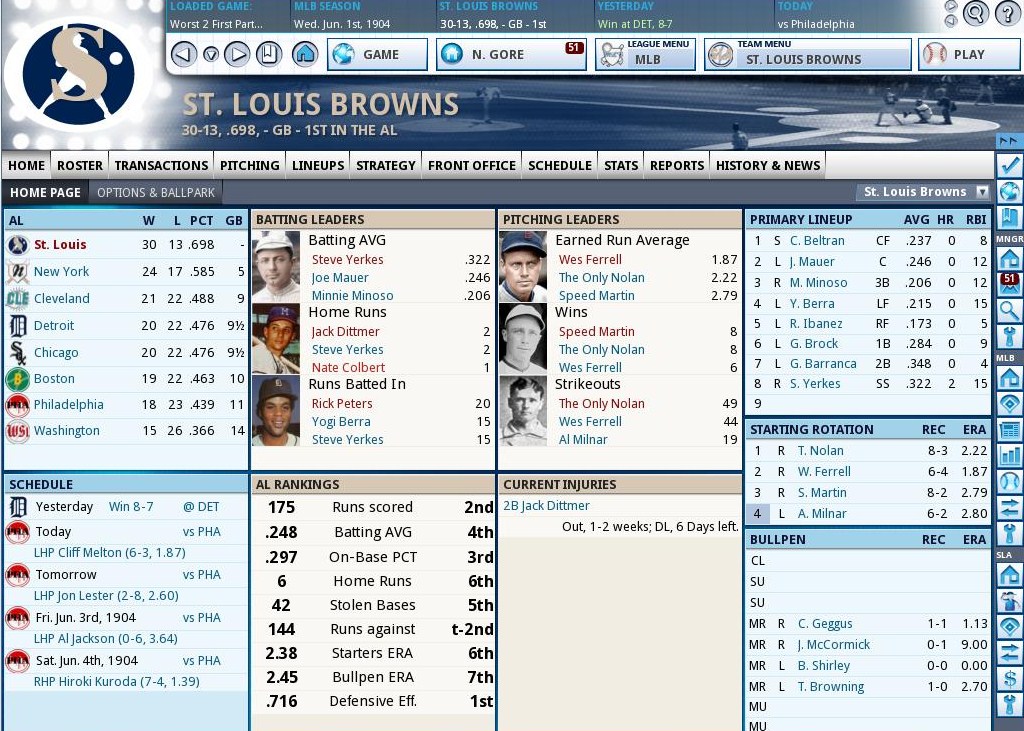Open the ROSTER tab

(80, 165)
